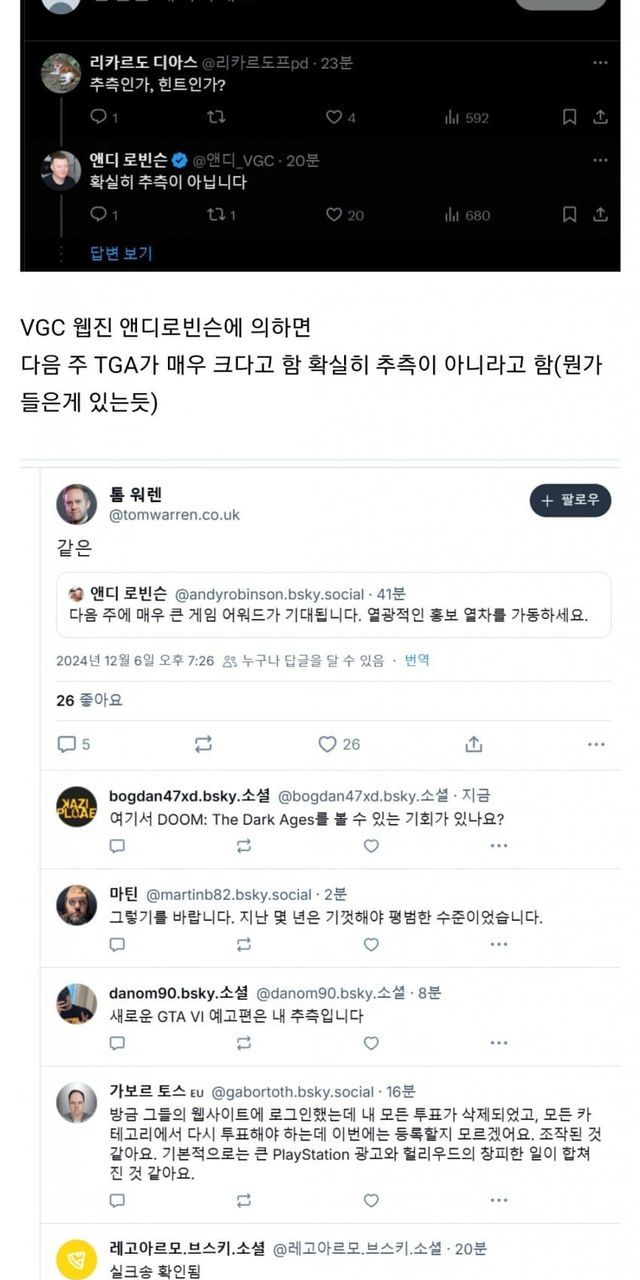
Task: Open 톰 워렌's profile avatar
Action: tap(76, 504)
